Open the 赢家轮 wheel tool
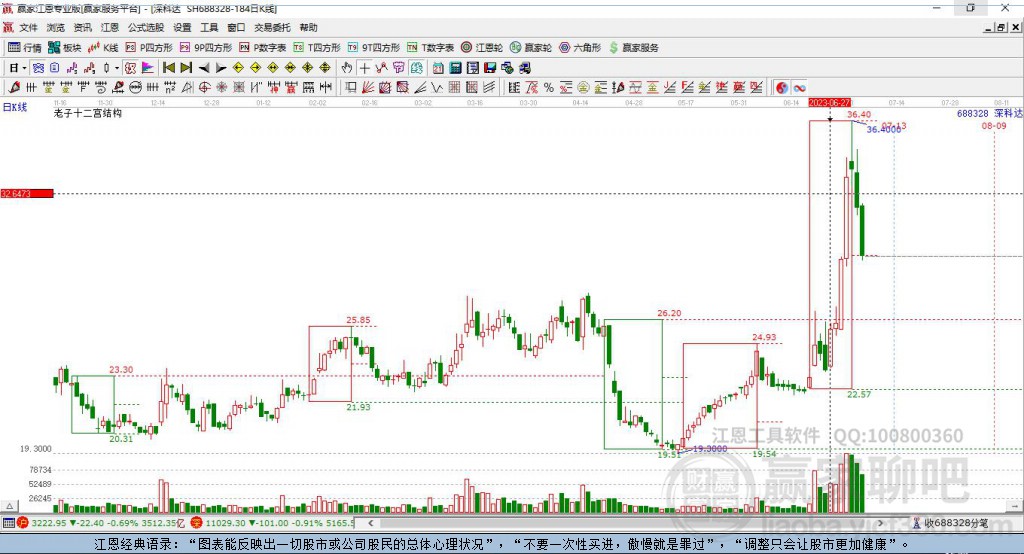This screenshot has width=1024, height=554. pyautogui.click(x=531, y=48)
